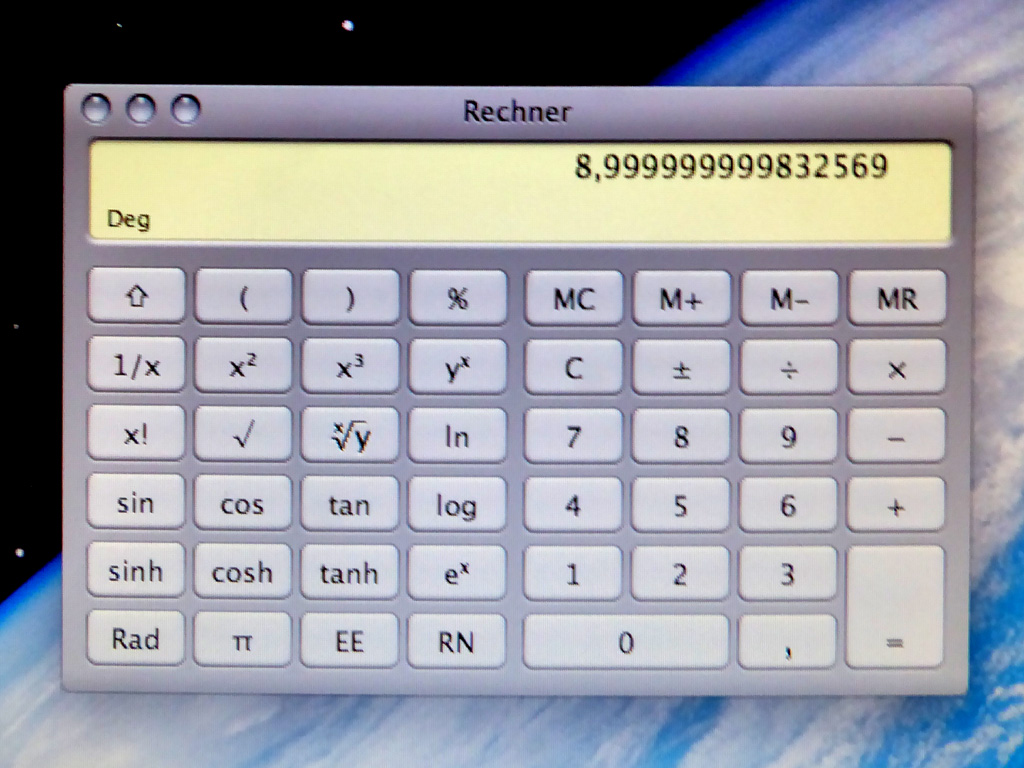
Task: Minimize the Rechner window with middle button
Action: point(140,108)
